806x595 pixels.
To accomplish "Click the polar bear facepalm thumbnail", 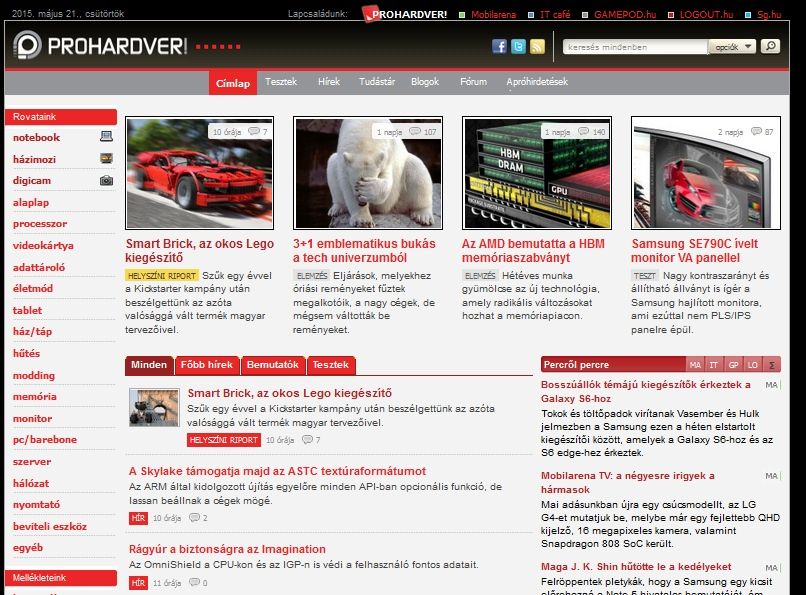I will pos(368,173).
